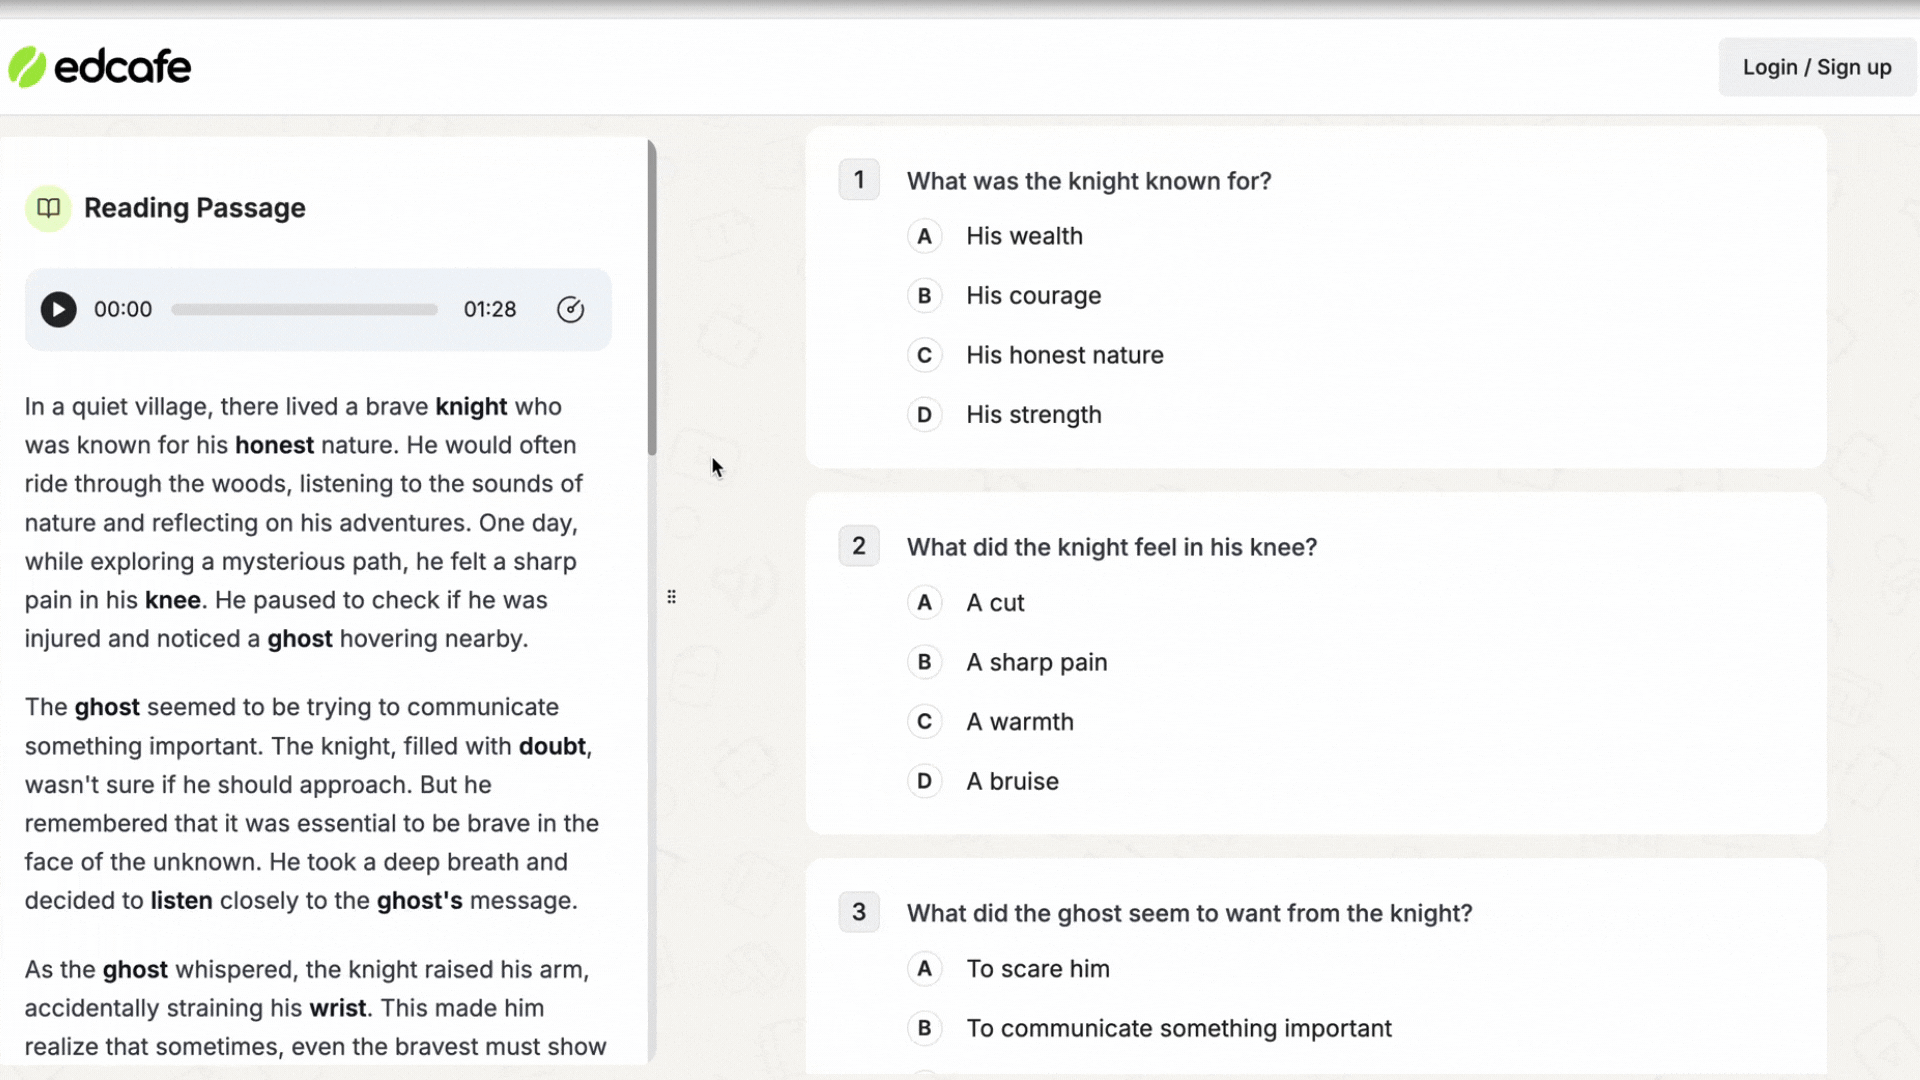Viewport: 1920px width, 1080px height.
Task: Click the reading passage scrollbar
Action: tap(652, 298)
